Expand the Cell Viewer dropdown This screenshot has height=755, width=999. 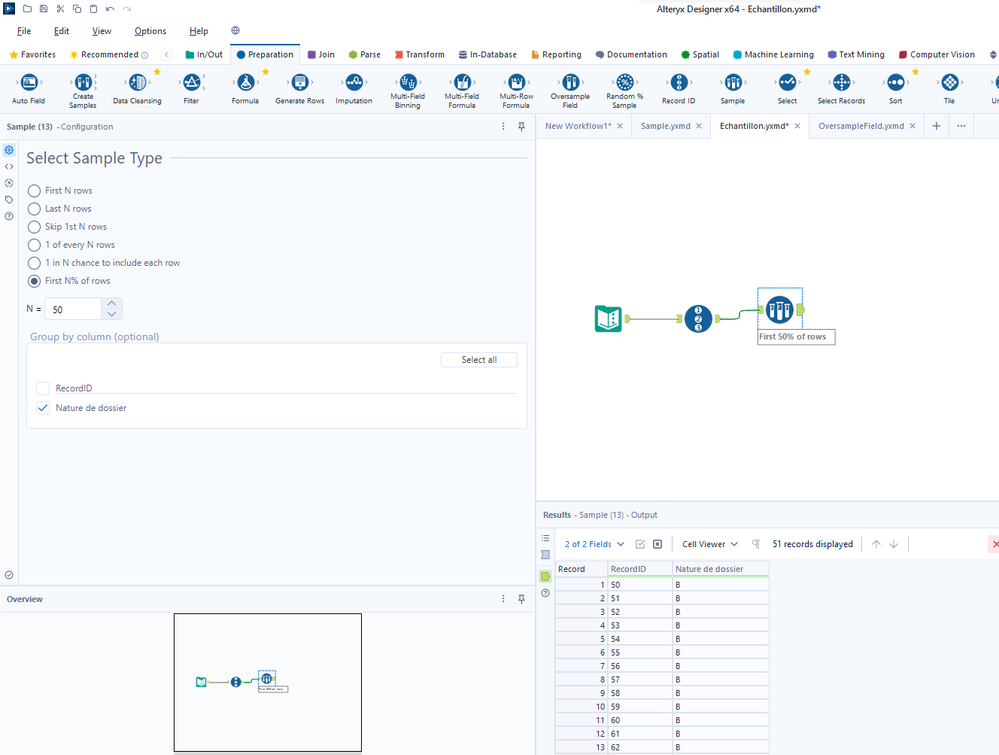[x=710, y=544]
